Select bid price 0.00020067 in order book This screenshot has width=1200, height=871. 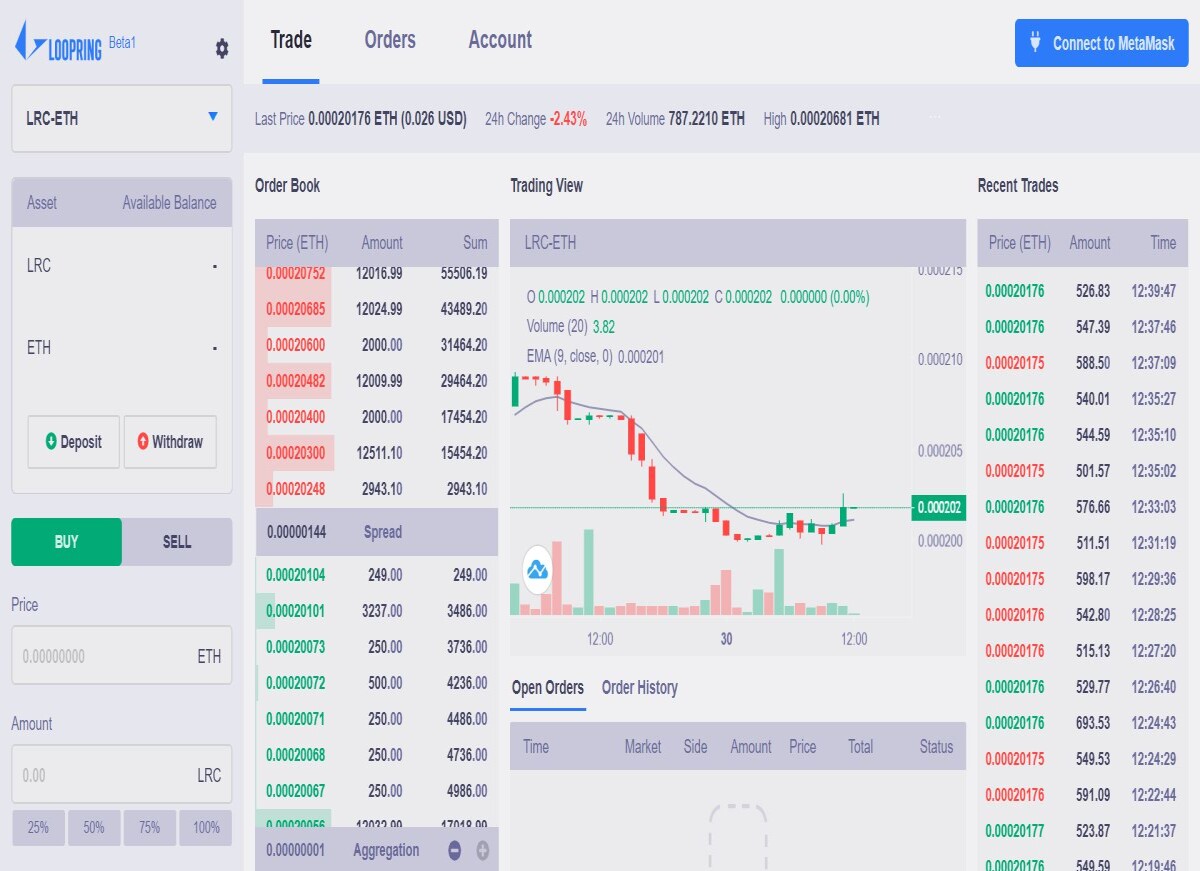pos(296,791)
